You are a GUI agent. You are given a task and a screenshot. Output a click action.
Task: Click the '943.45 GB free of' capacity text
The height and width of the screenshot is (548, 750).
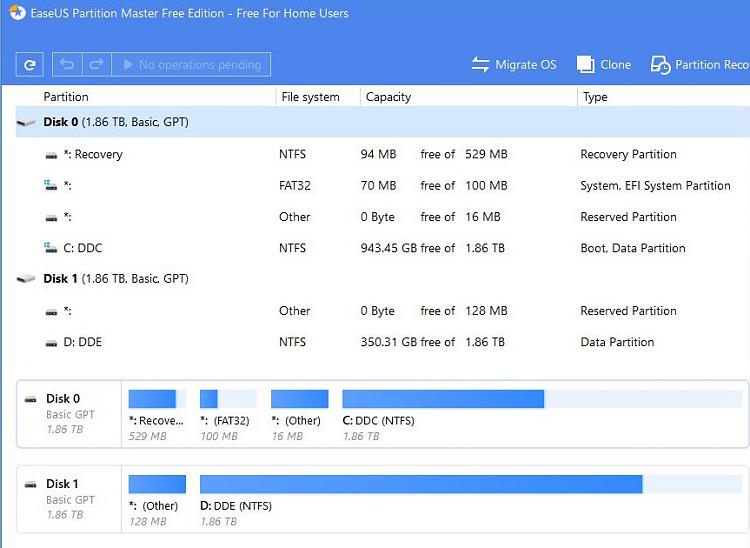pyautogui.click(x=408, y=248)
